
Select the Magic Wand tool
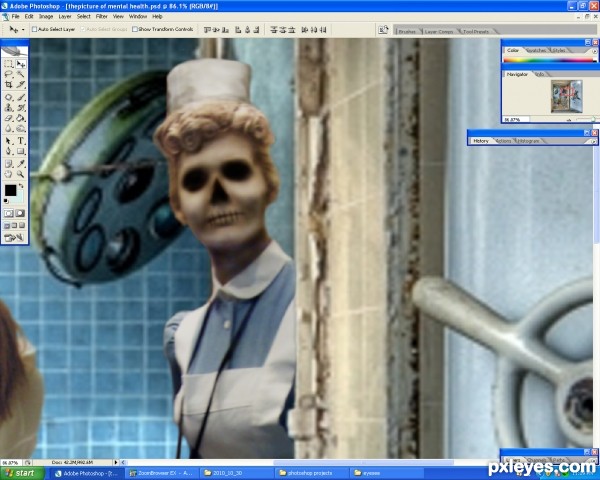tap(21, 74)
